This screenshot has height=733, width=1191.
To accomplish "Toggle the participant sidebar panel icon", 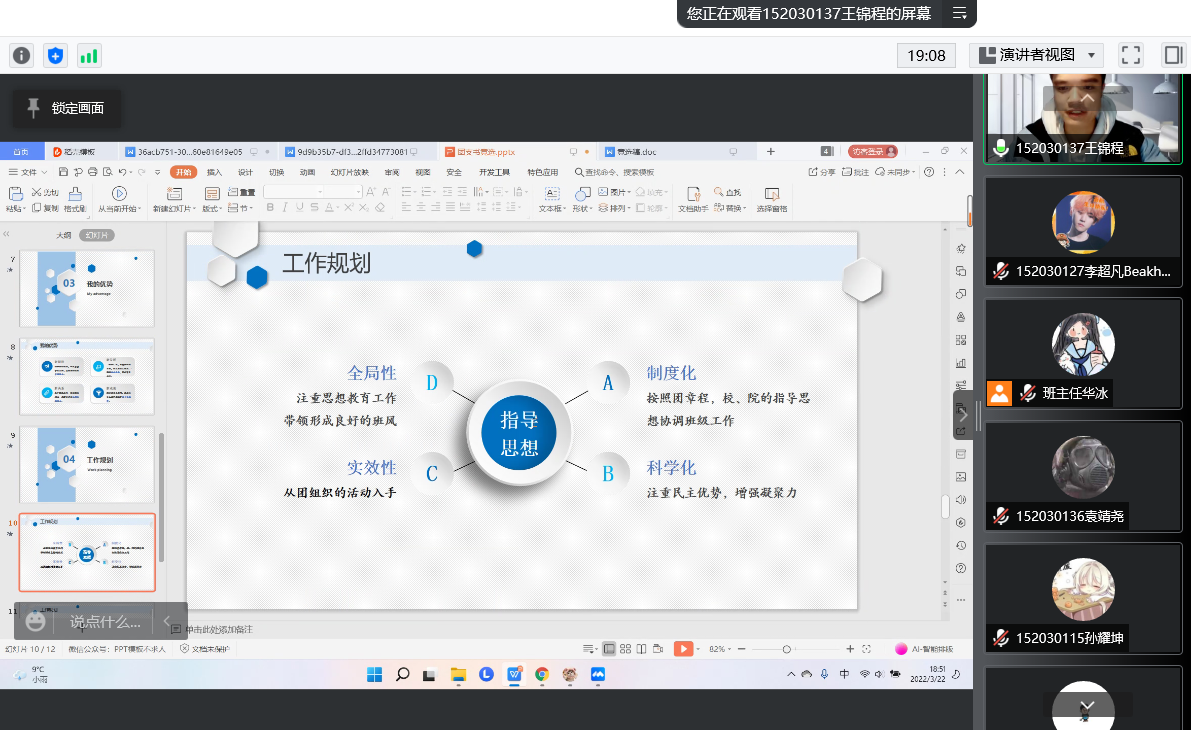I will 1172,55.
